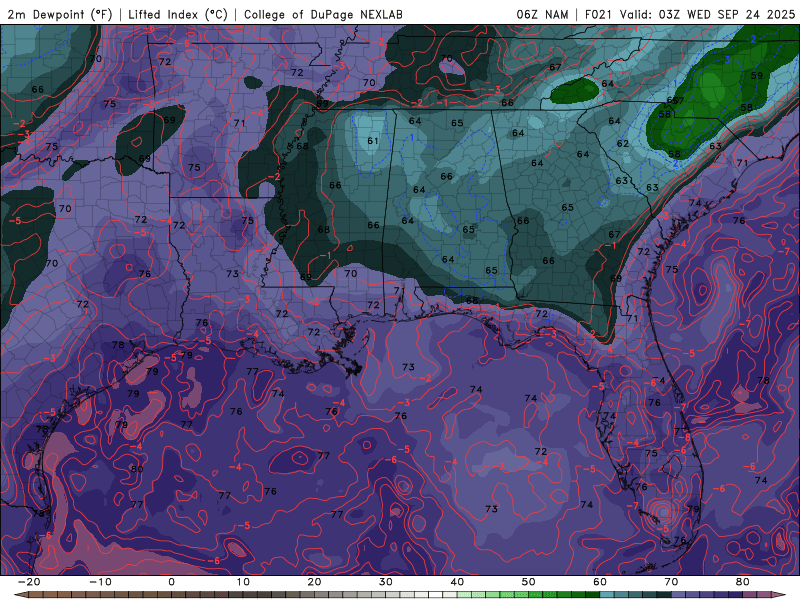The width and height of the screenshot is (800, 600).
Task: Click the "F021 Valid: 03Z WED SEP 24 2025" text
Action: click(690, 15)
